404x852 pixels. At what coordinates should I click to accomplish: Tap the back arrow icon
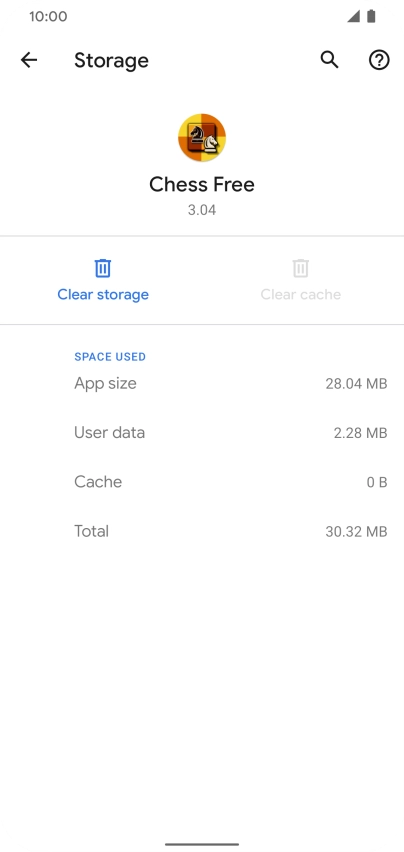point(29,60)
